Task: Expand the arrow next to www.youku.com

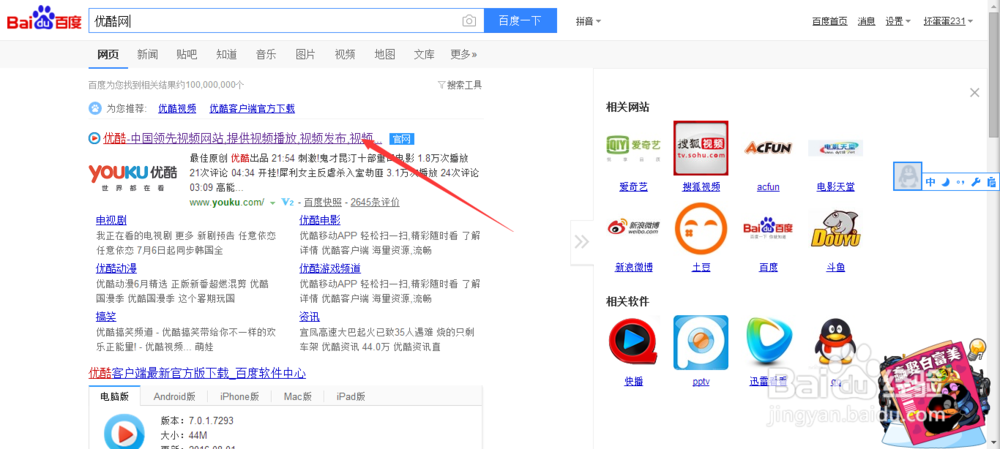Action: tap(272, 203)
